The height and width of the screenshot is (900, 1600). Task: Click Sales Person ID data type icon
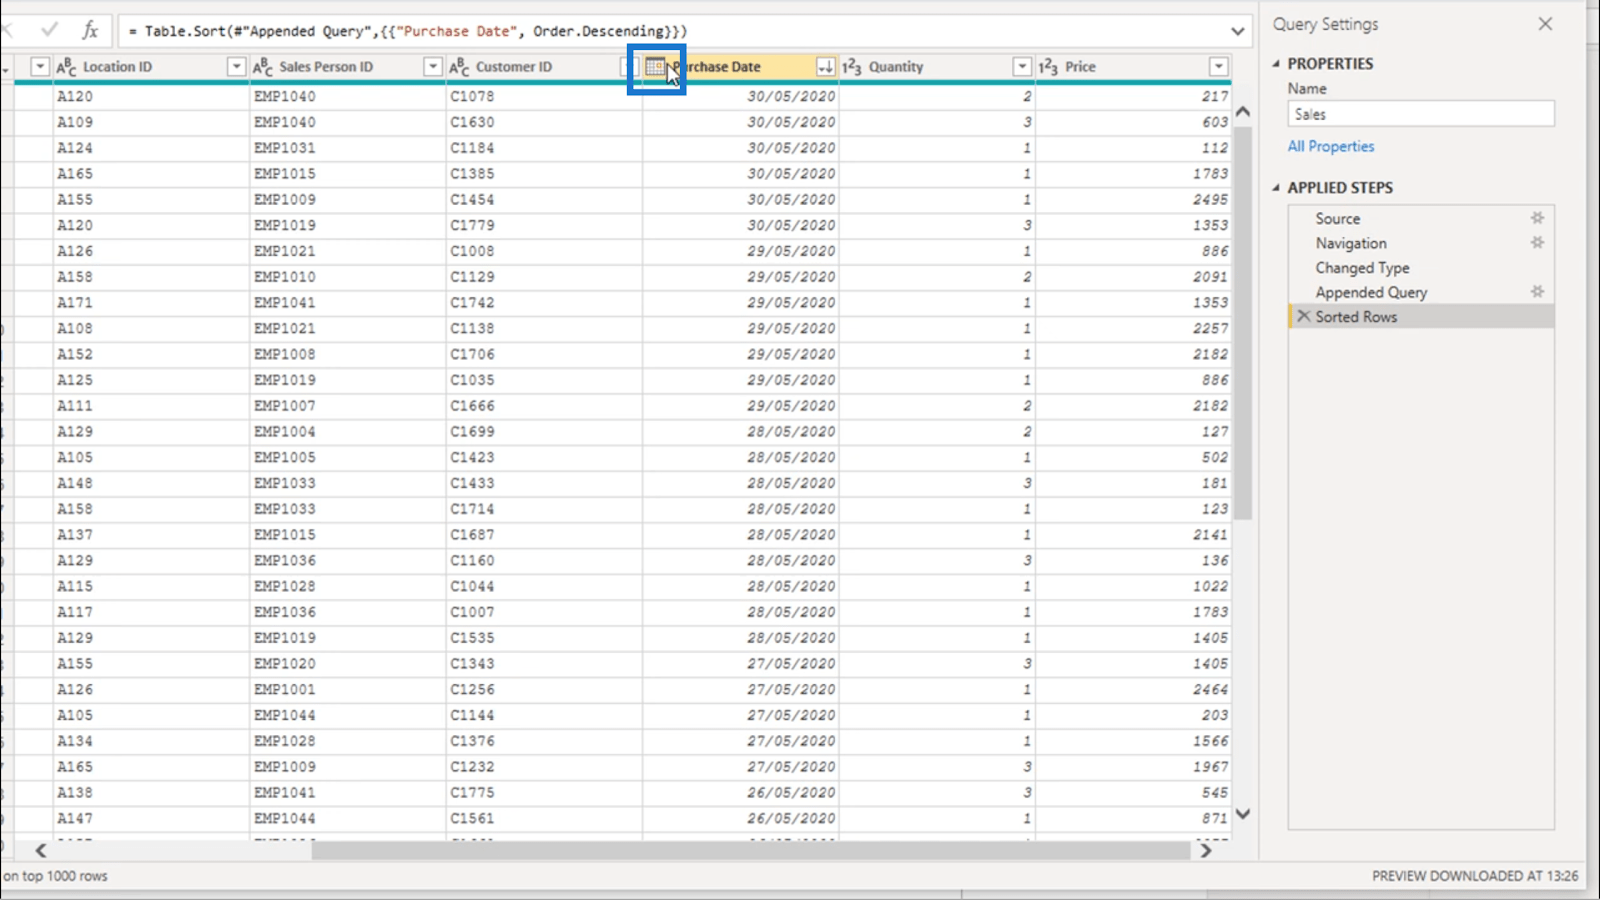262,67
